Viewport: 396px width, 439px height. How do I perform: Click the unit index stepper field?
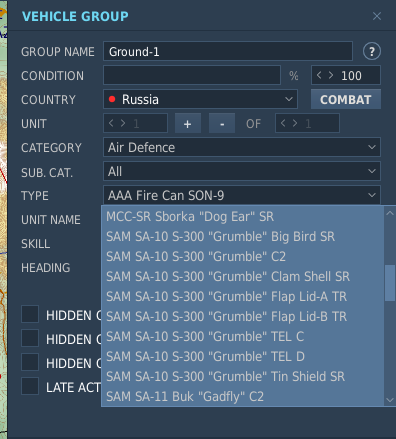click(x=135, y=124)
